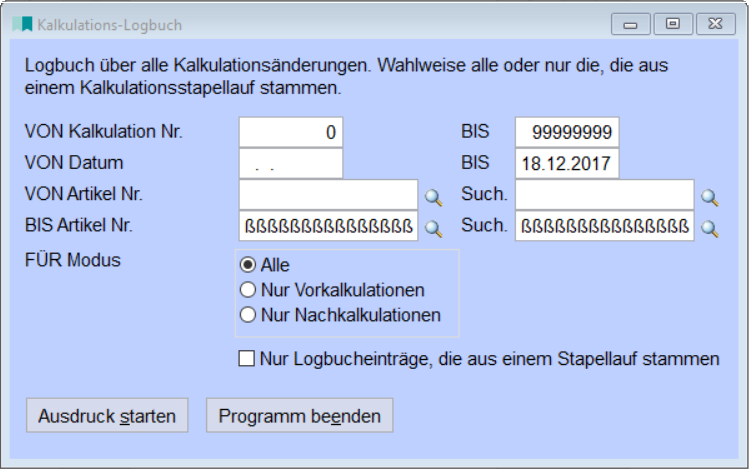Screen dimensions: 749x469
Task: Click the empty VON Artikel Nr. field
Action: click(x=329, y=194)
